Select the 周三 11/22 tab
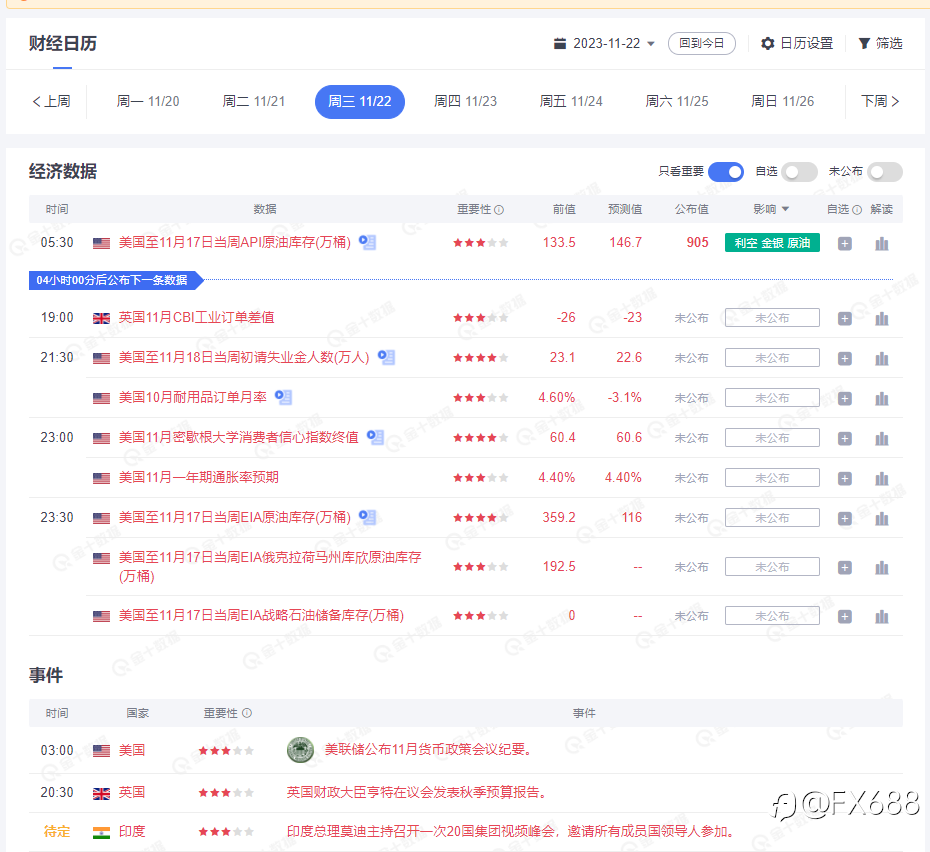 359,101
